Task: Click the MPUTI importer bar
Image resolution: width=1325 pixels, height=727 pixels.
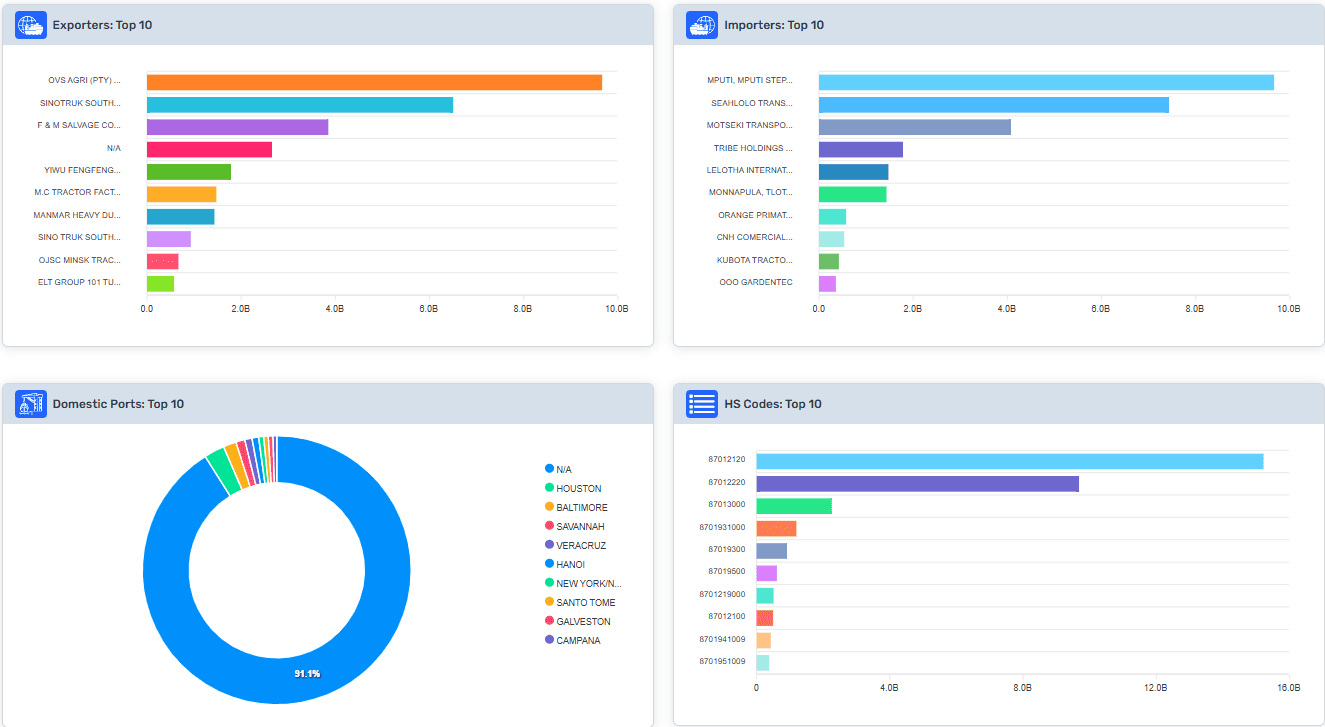Action: pos(1046,82)
